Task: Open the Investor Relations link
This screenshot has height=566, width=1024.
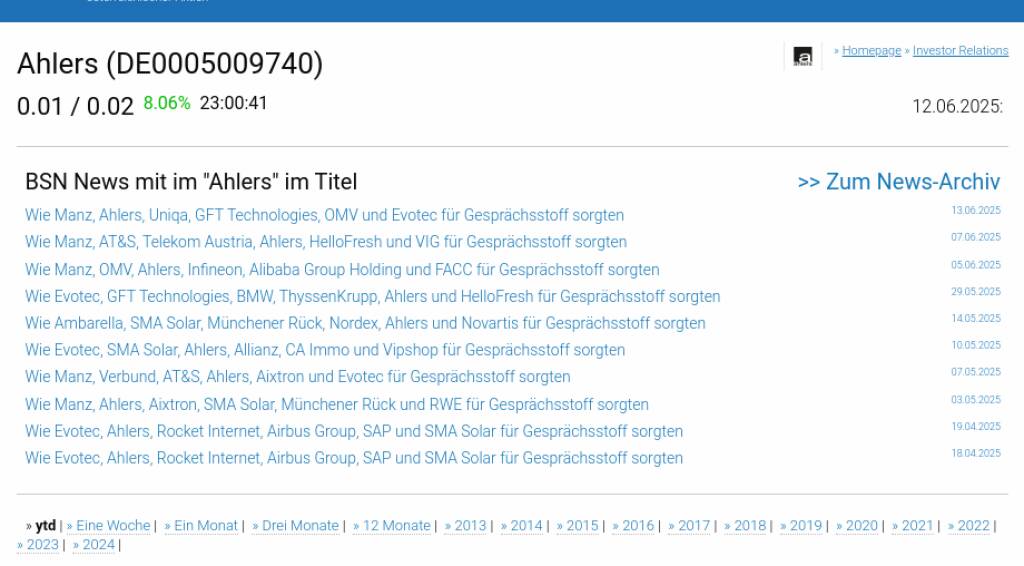Action: 960,51
